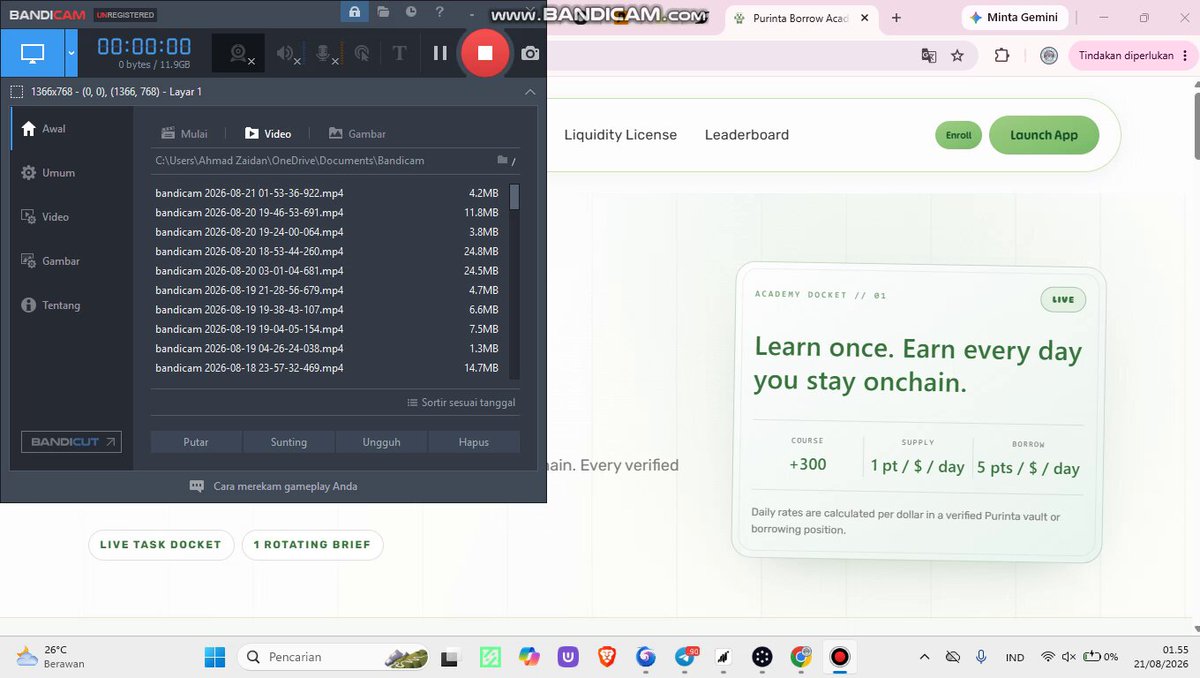Open the scheduled recording clock icon
The width and height of the screenshot is (1200, 678).
pyautogui.click(x=411, y=12)
